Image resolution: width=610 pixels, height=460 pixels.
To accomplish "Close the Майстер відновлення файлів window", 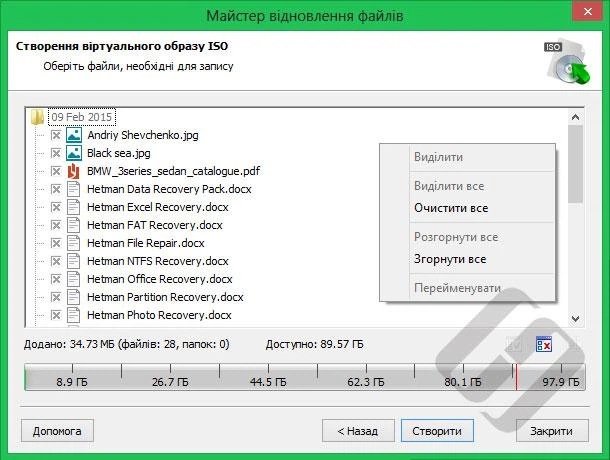I will click(587, 12).
